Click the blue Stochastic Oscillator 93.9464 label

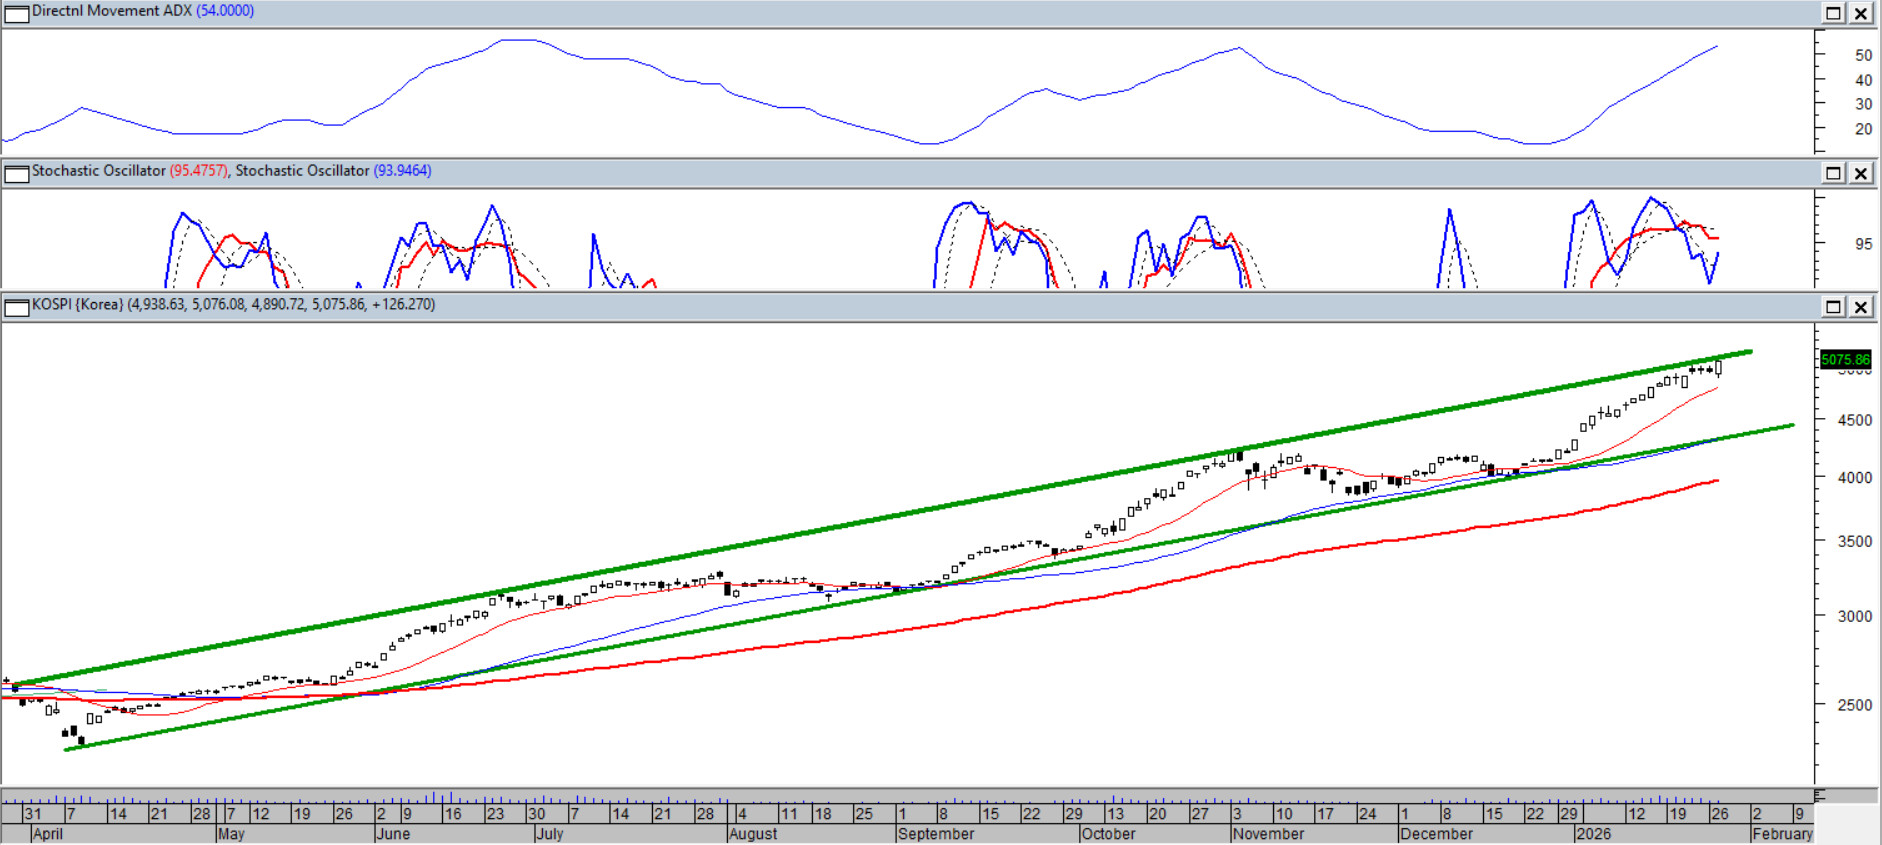point(402,171)
